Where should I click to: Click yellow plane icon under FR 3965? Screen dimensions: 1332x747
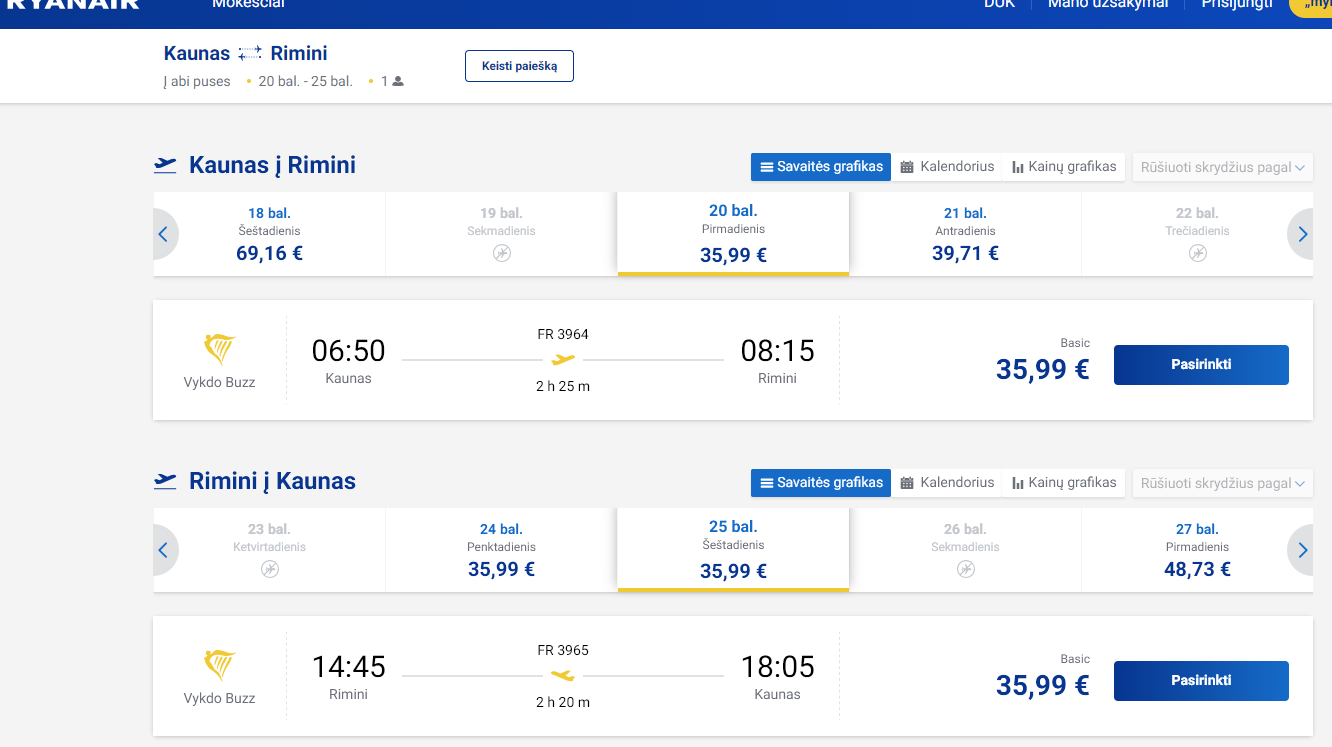pyautogui.click(x=563, y=675)
